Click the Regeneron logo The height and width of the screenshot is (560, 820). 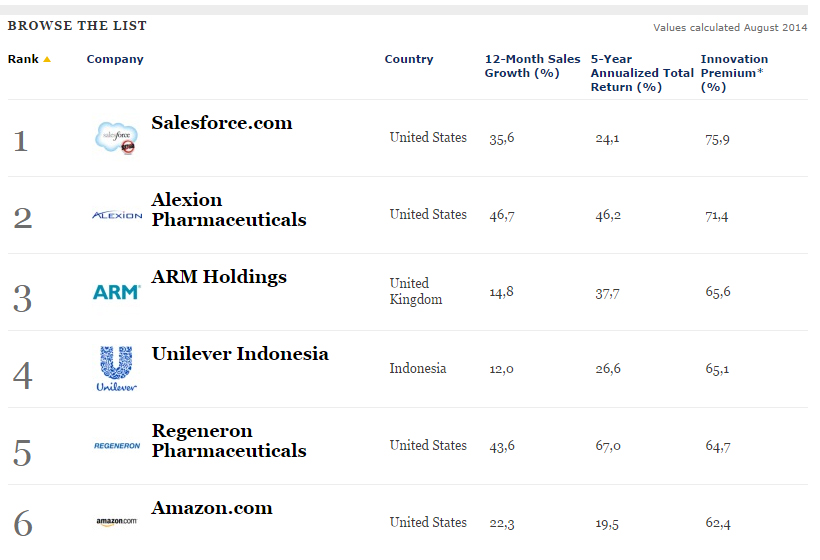tap(117, 446)
